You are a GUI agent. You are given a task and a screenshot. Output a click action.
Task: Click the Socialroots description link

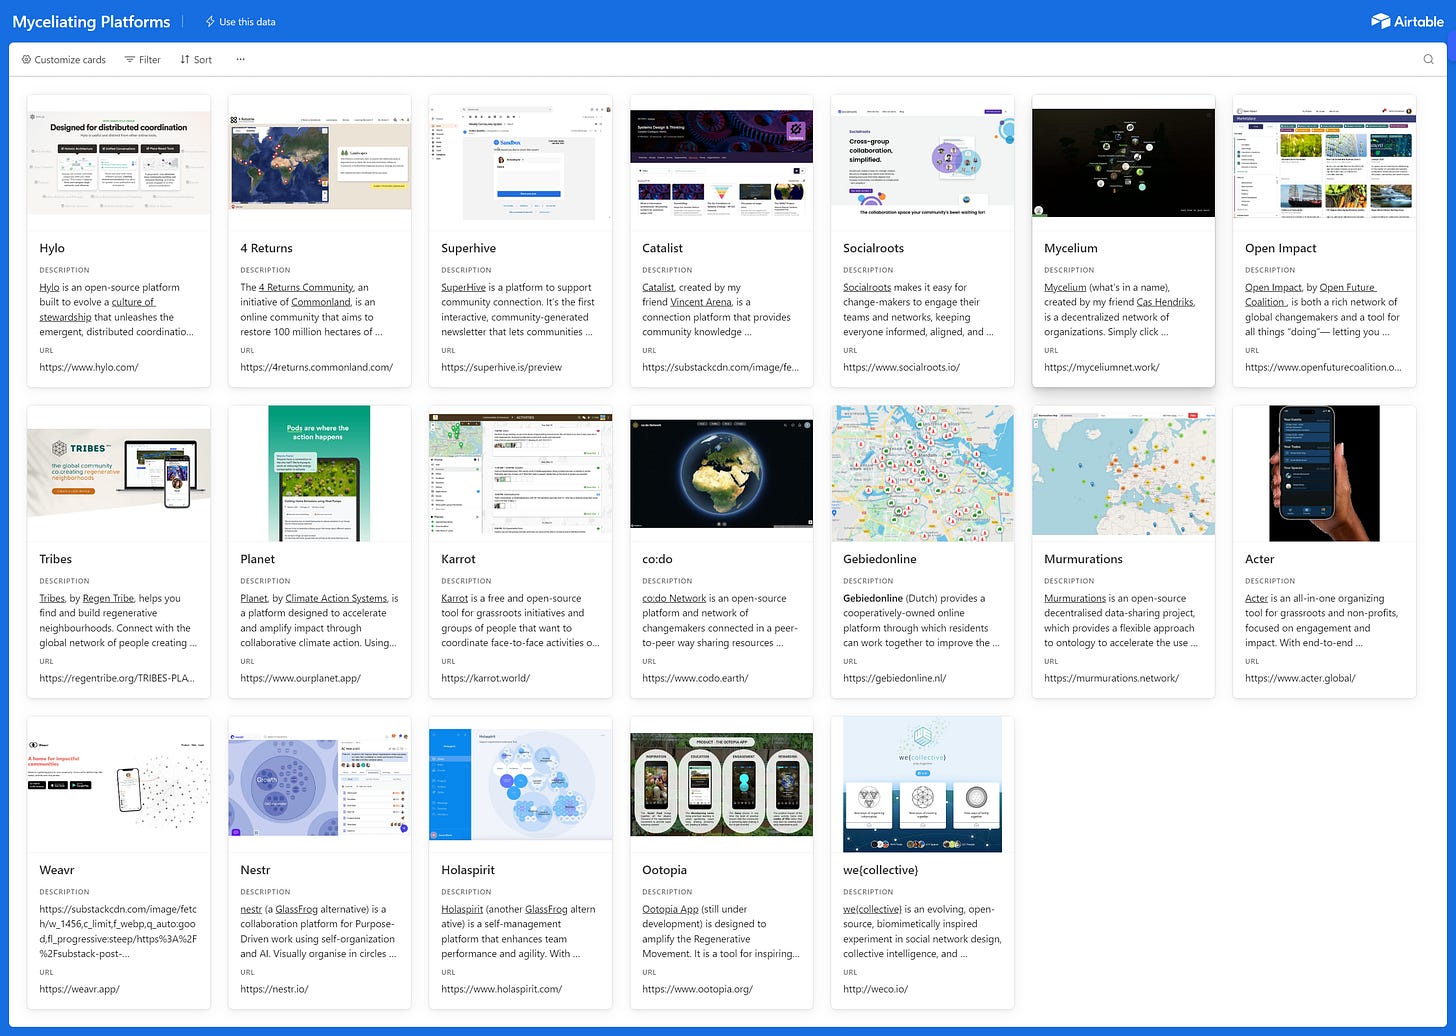(x=867, y=287)
